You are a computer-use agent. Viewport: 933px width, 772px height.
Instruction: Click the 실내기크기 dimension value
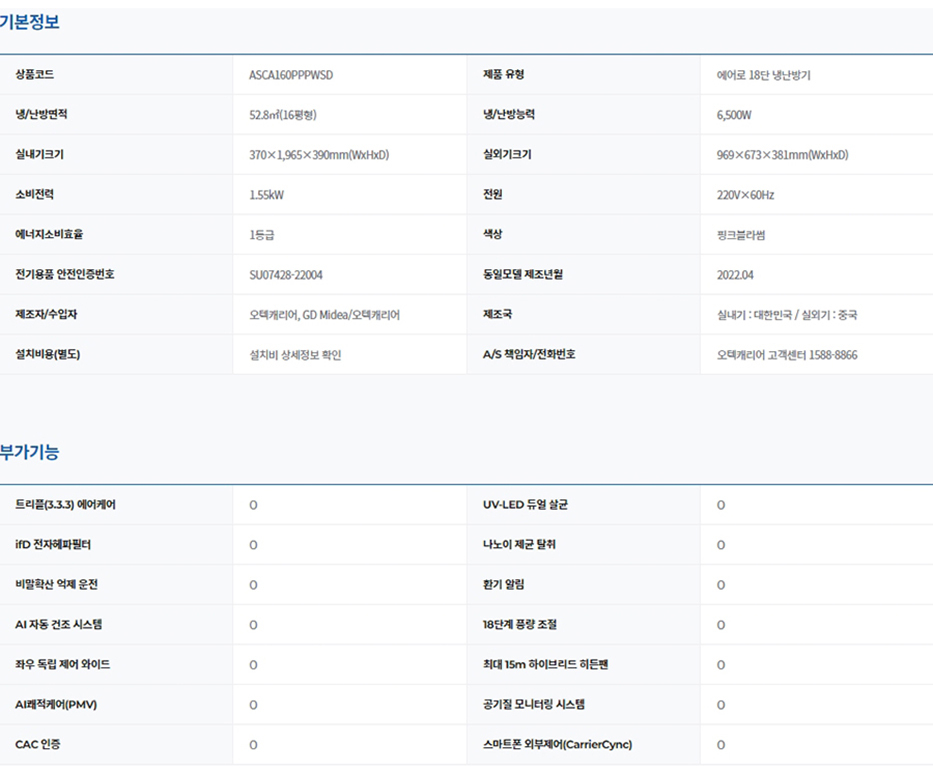[319, 155]
